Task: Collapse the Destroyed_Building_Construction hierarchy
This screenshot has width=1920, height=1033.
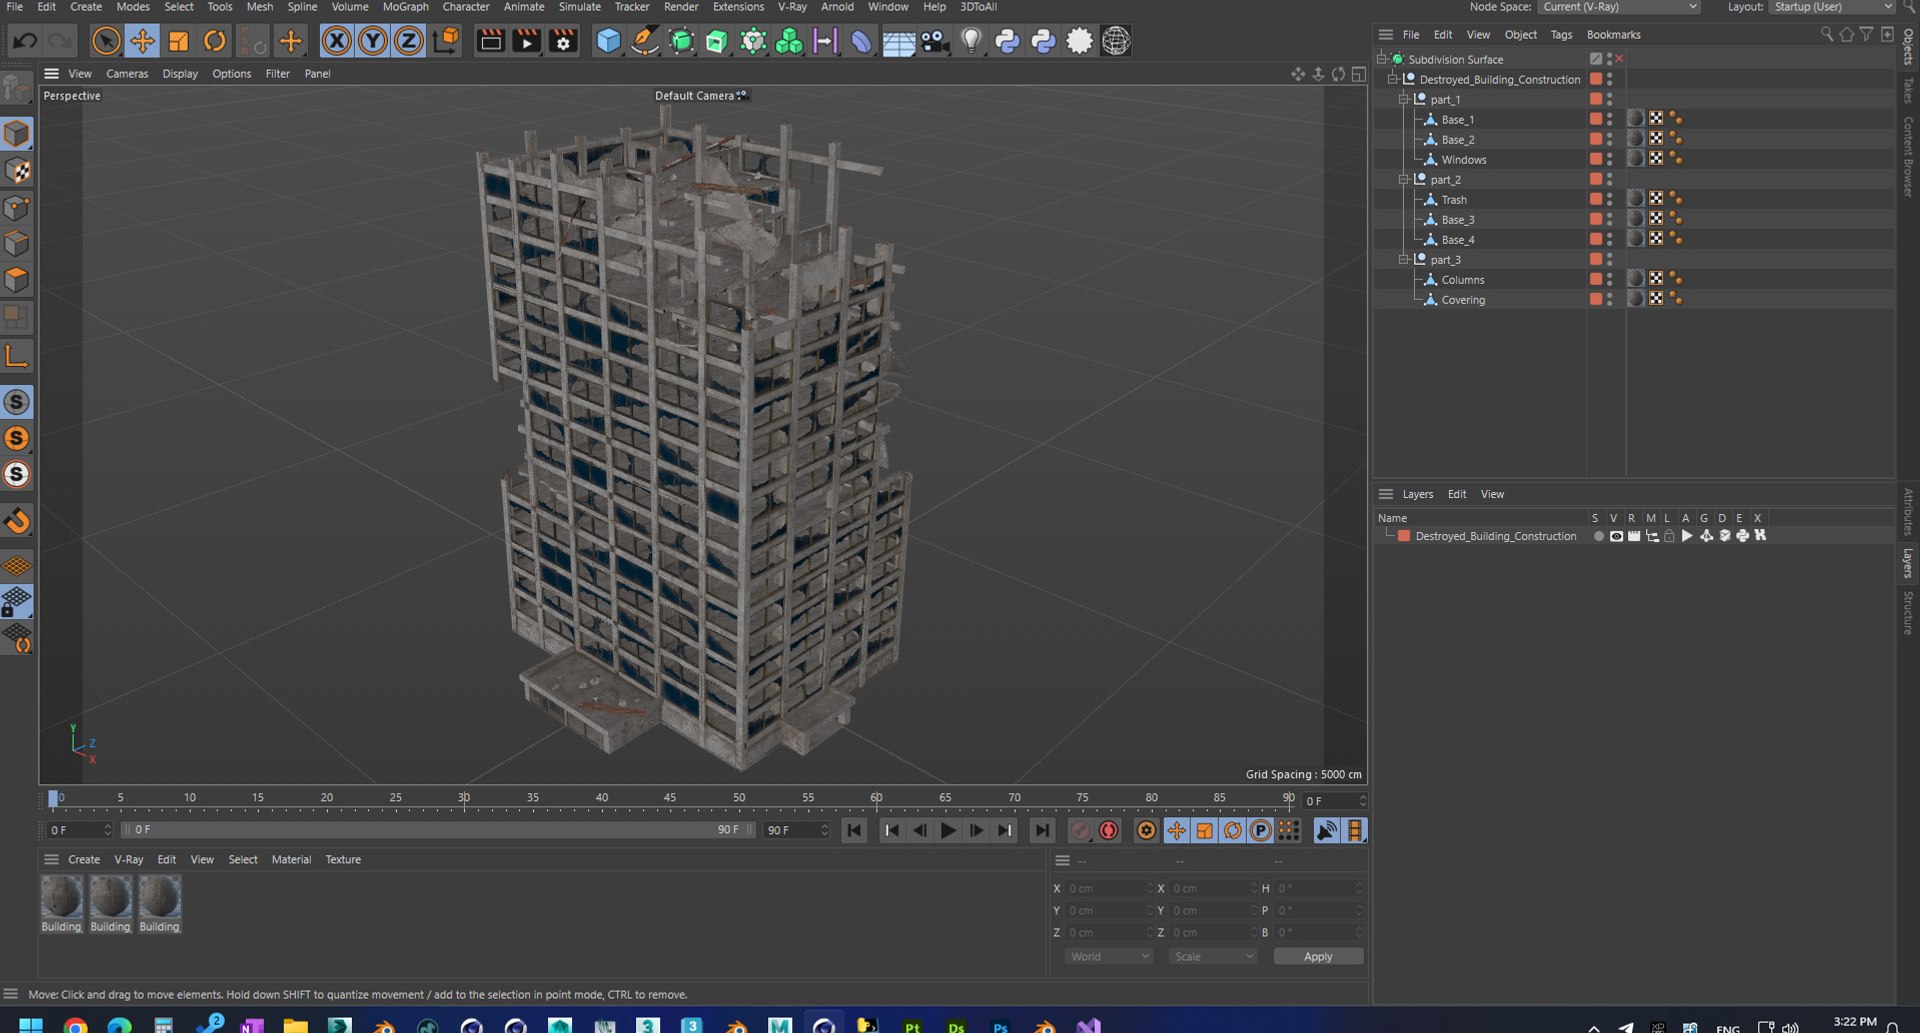Action: (x=1393, y=79)
